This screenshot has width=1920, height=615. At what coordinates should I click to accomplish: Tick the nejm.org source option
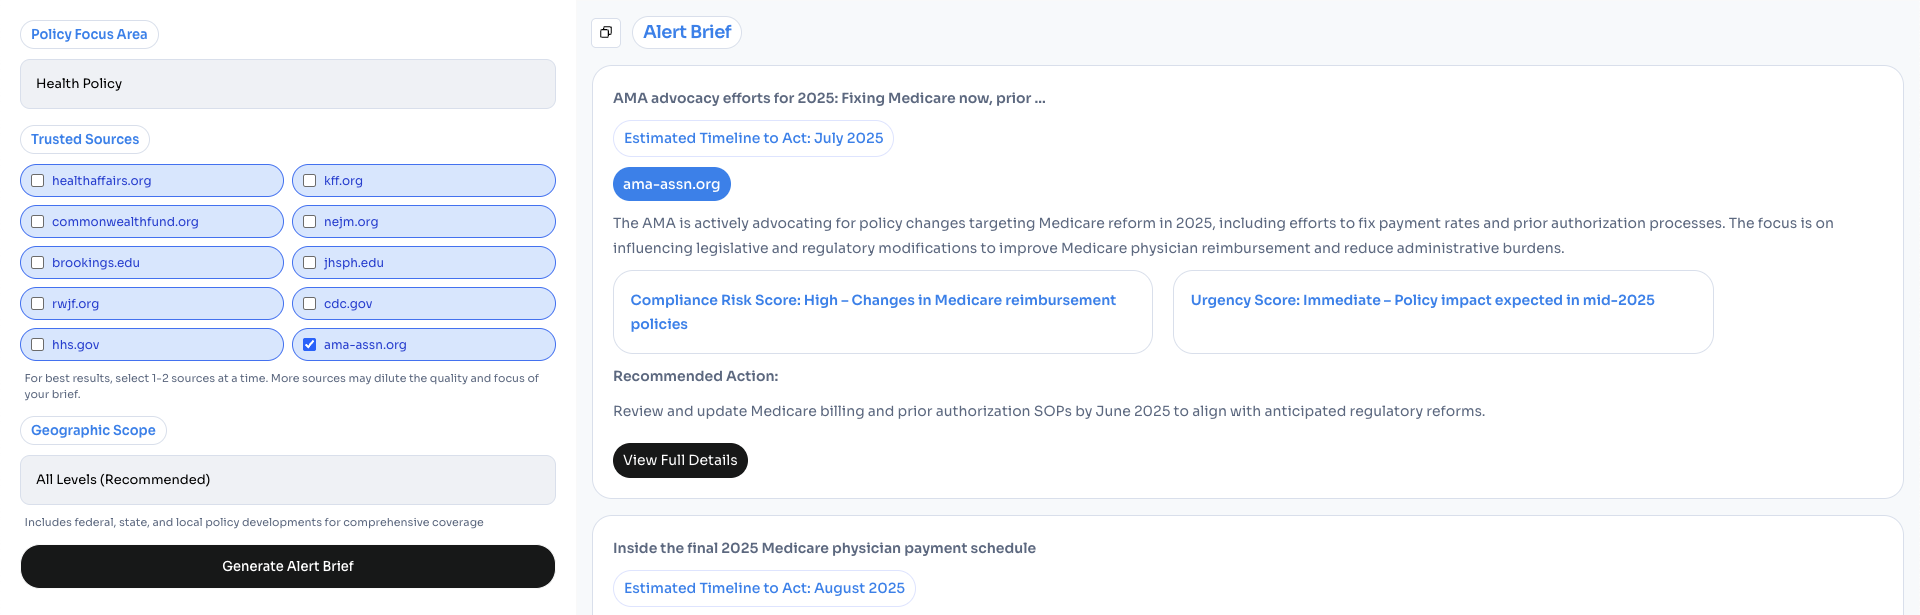(310, 222)
